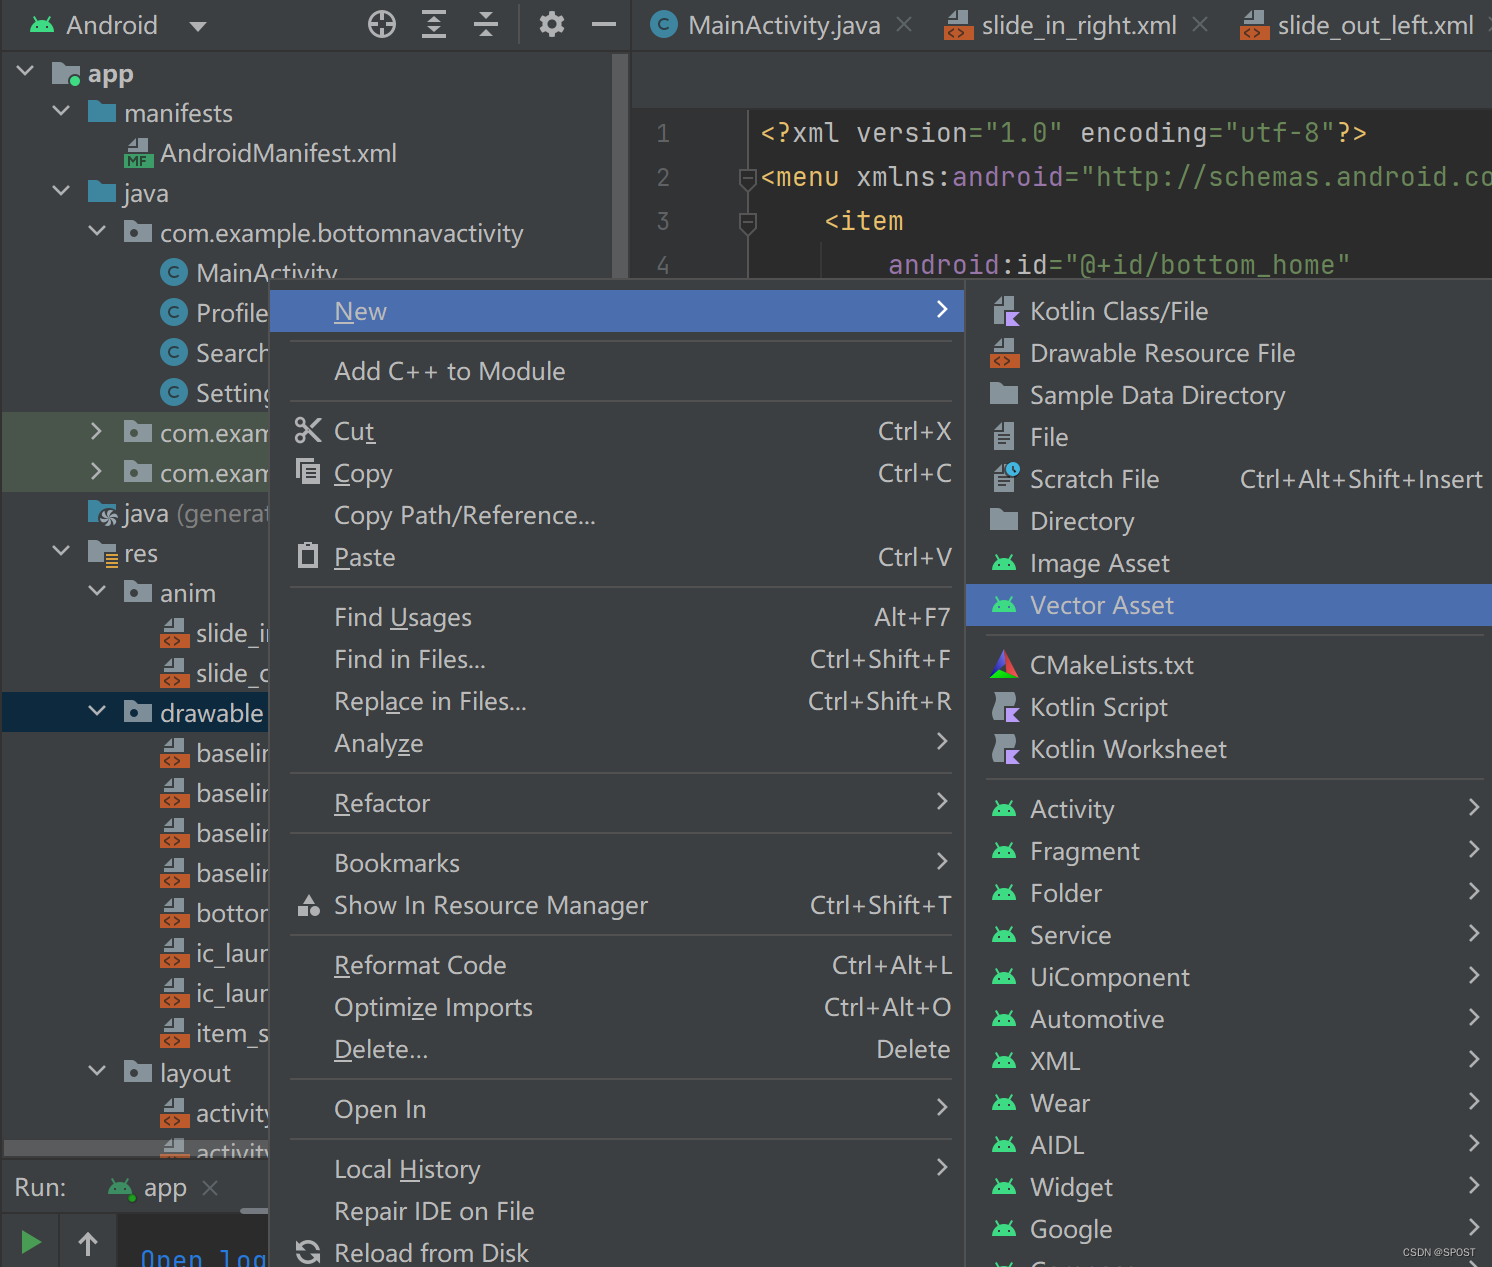This screenshot has height=1267, width=1492.
Task: Click the File icon in New submenu
Action: [1004, 437]
